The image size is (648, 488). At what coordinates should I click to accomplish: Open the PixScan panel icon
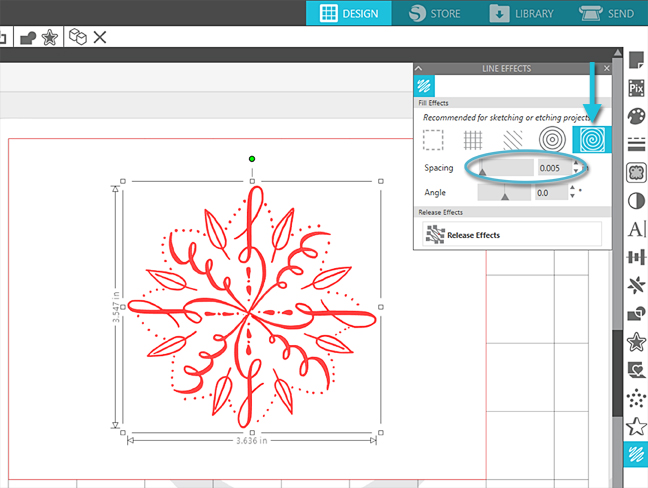click(x=636, y=88)
